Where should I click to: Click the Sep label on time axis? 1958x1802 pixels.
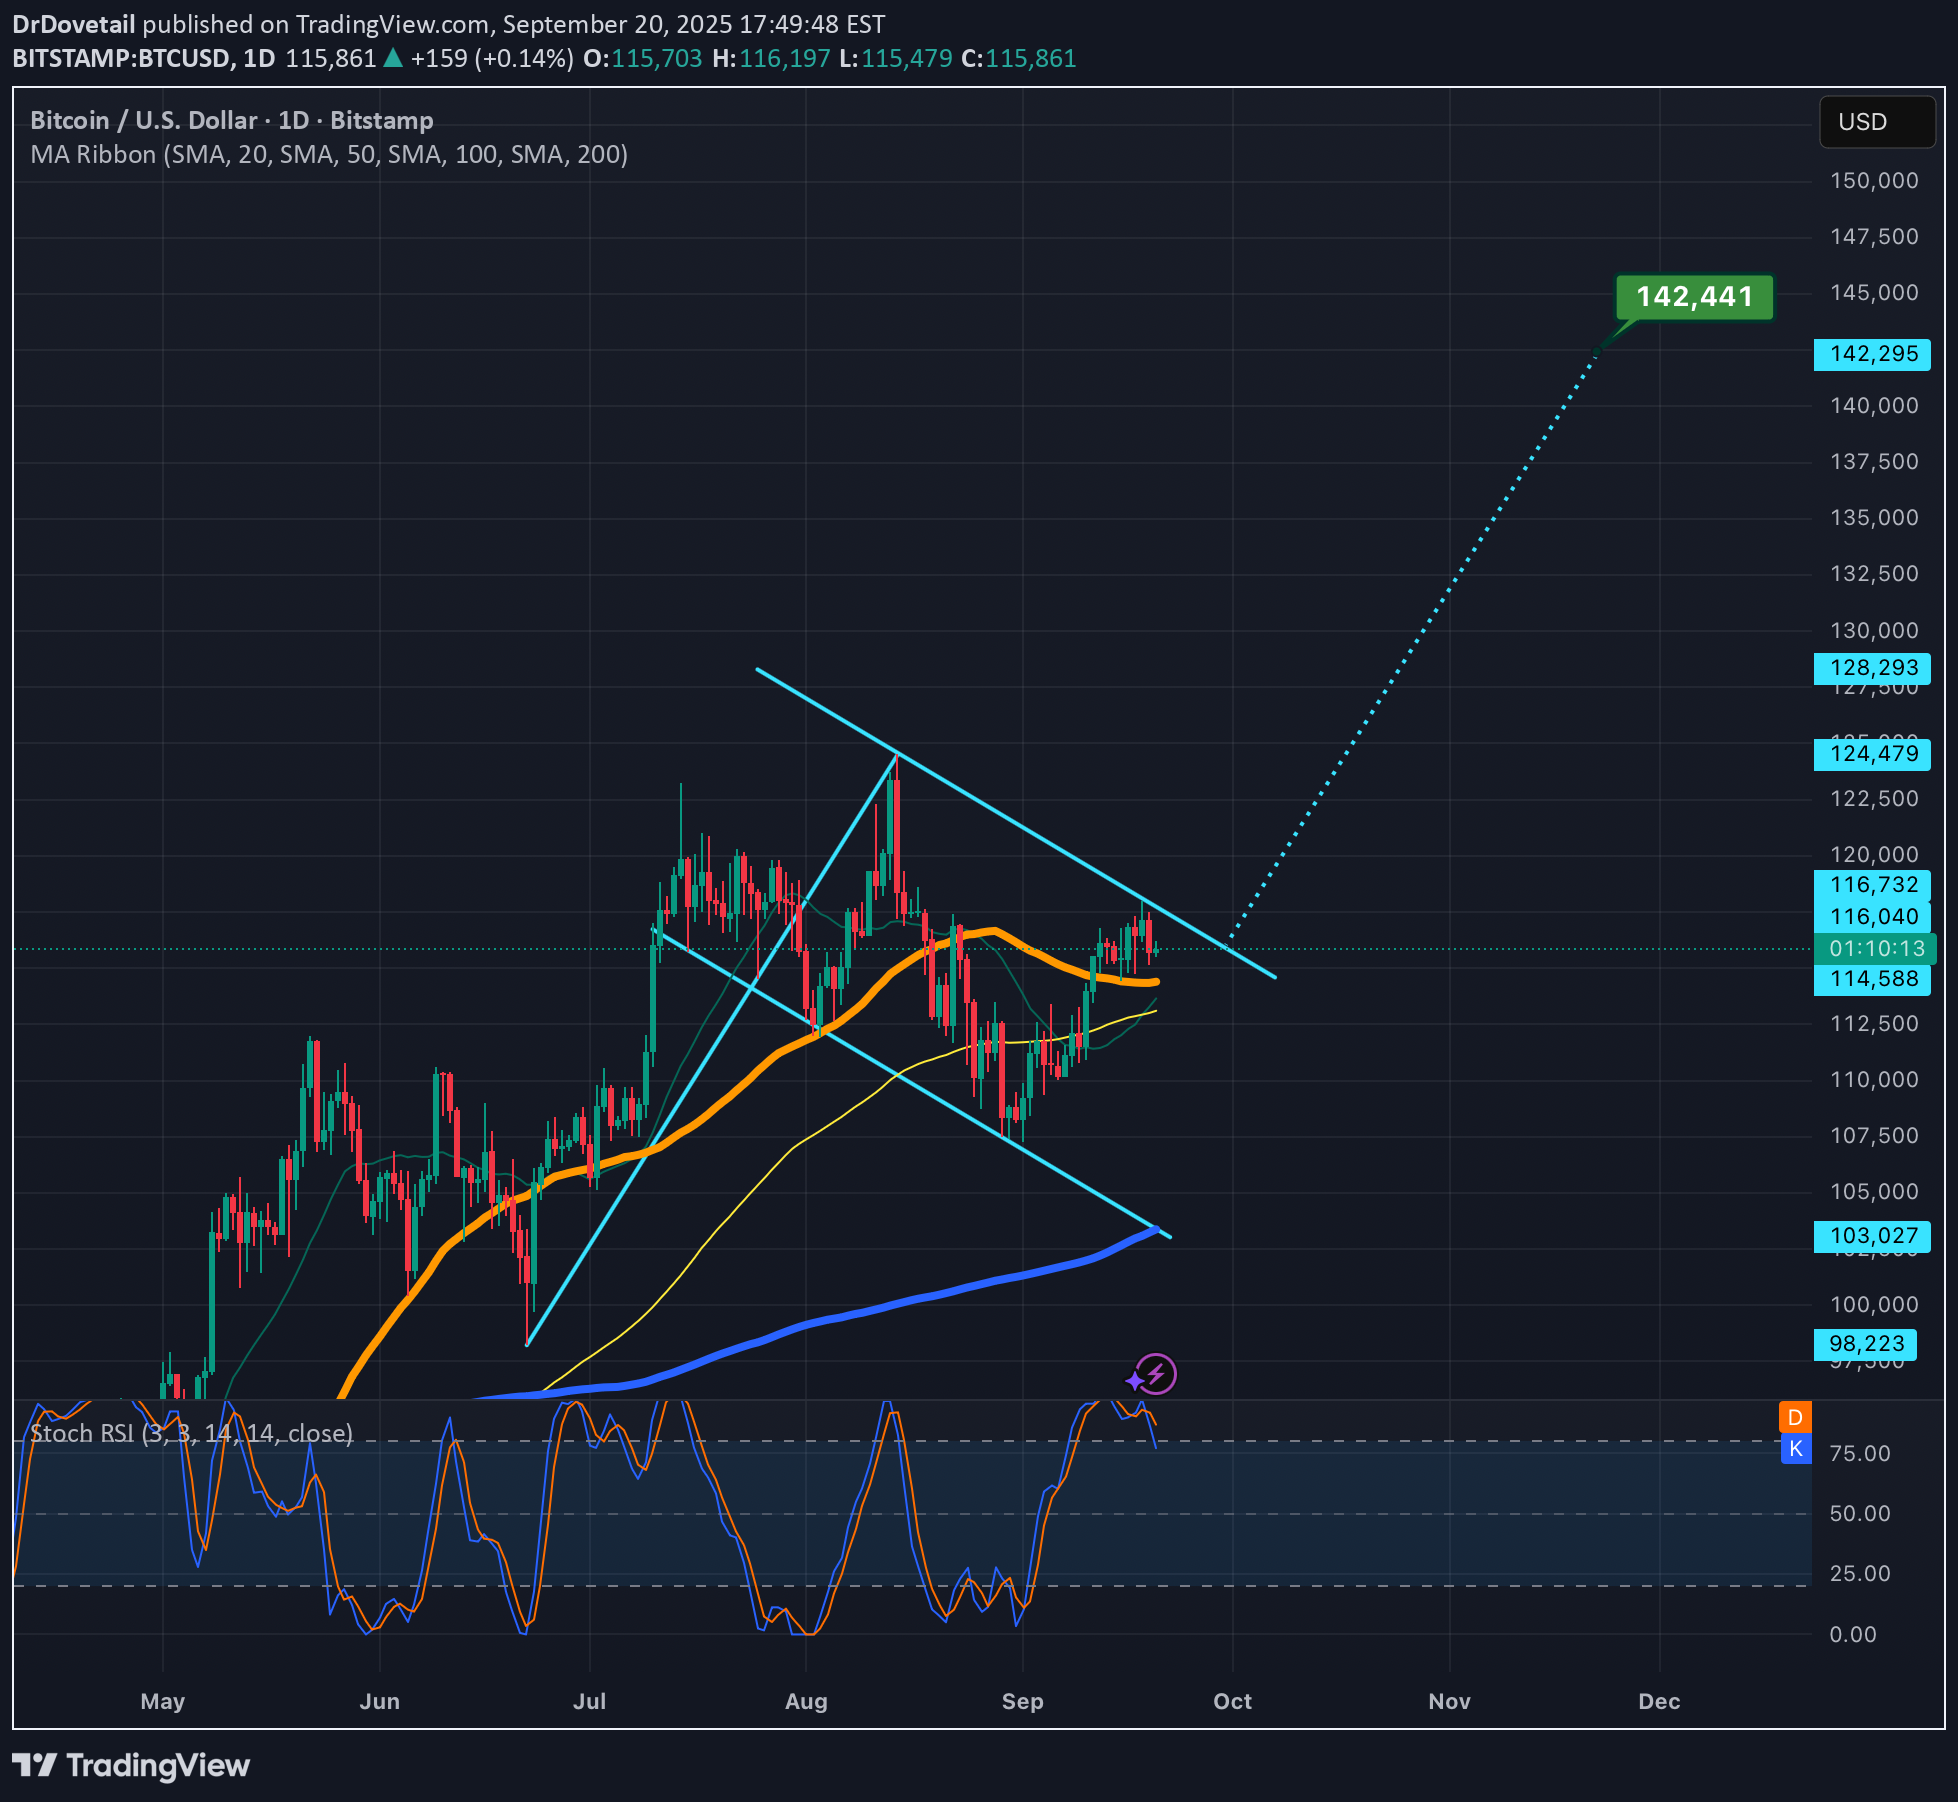[x=1022, y=1701]
